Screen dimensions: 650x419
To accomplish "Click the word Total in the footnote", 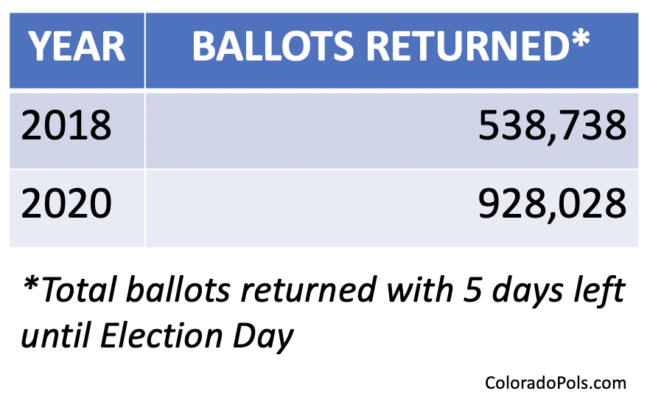I will pyautogui.click(x=73, y=291).
